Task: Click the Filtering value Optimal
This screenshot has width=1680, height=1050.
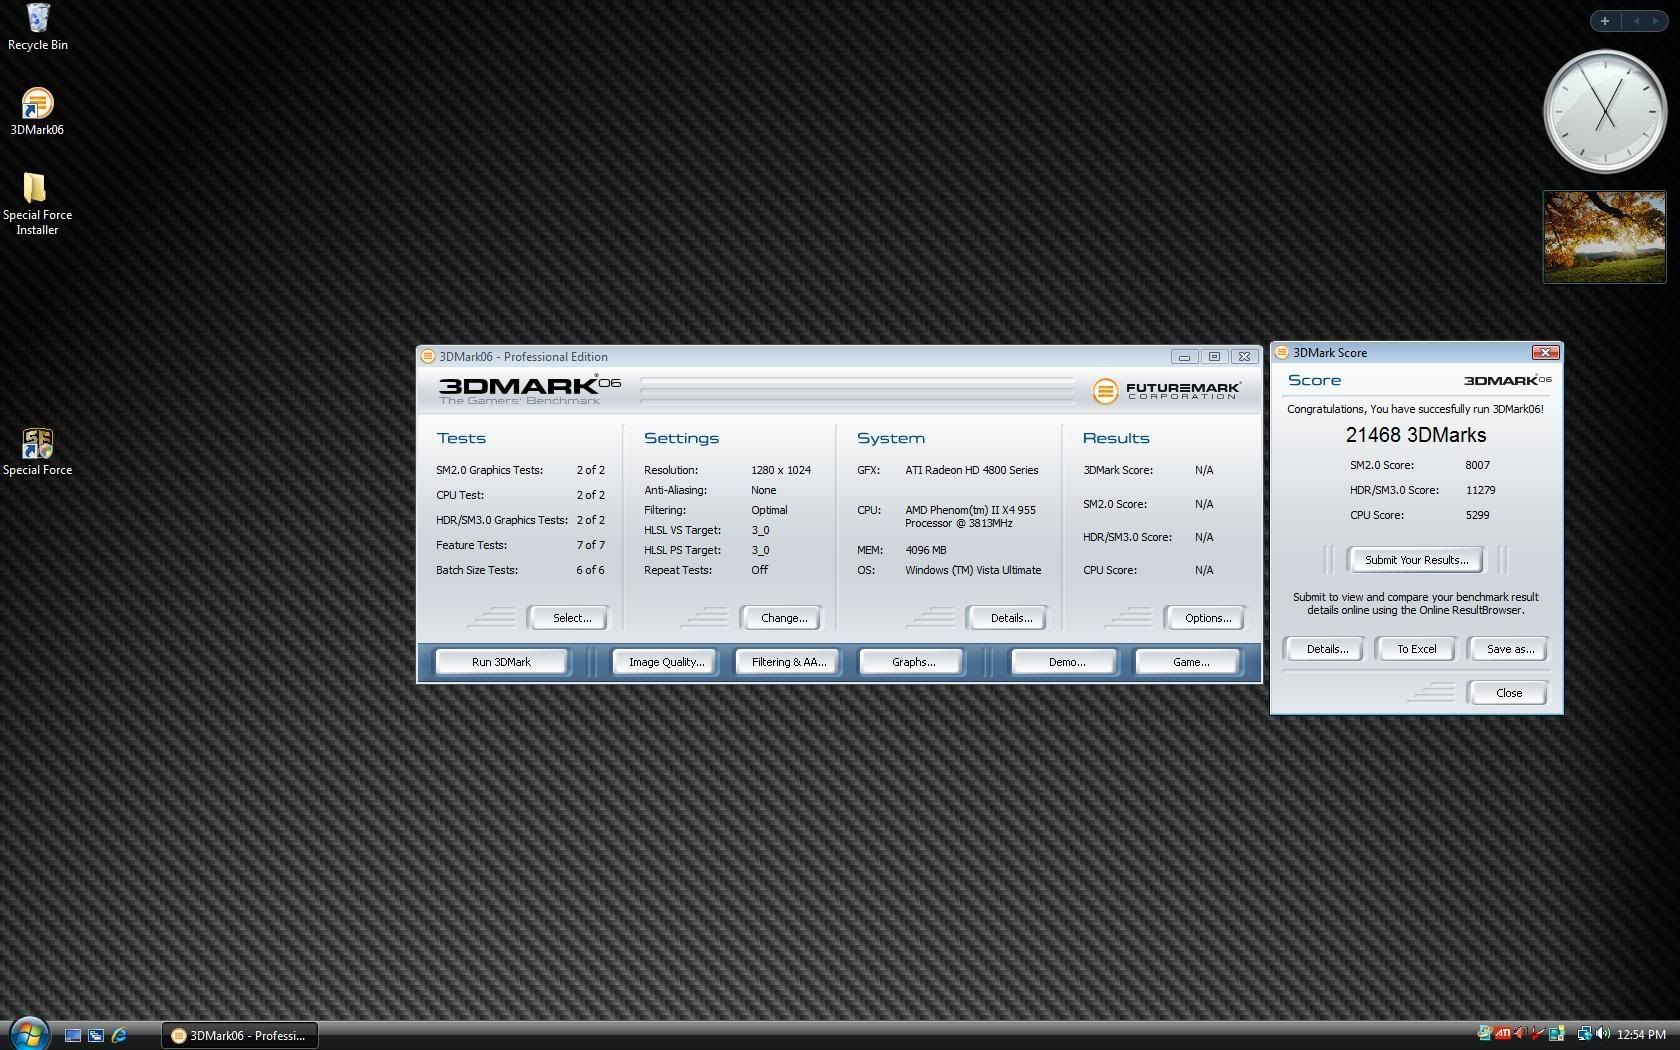Action: coord(769,510)
